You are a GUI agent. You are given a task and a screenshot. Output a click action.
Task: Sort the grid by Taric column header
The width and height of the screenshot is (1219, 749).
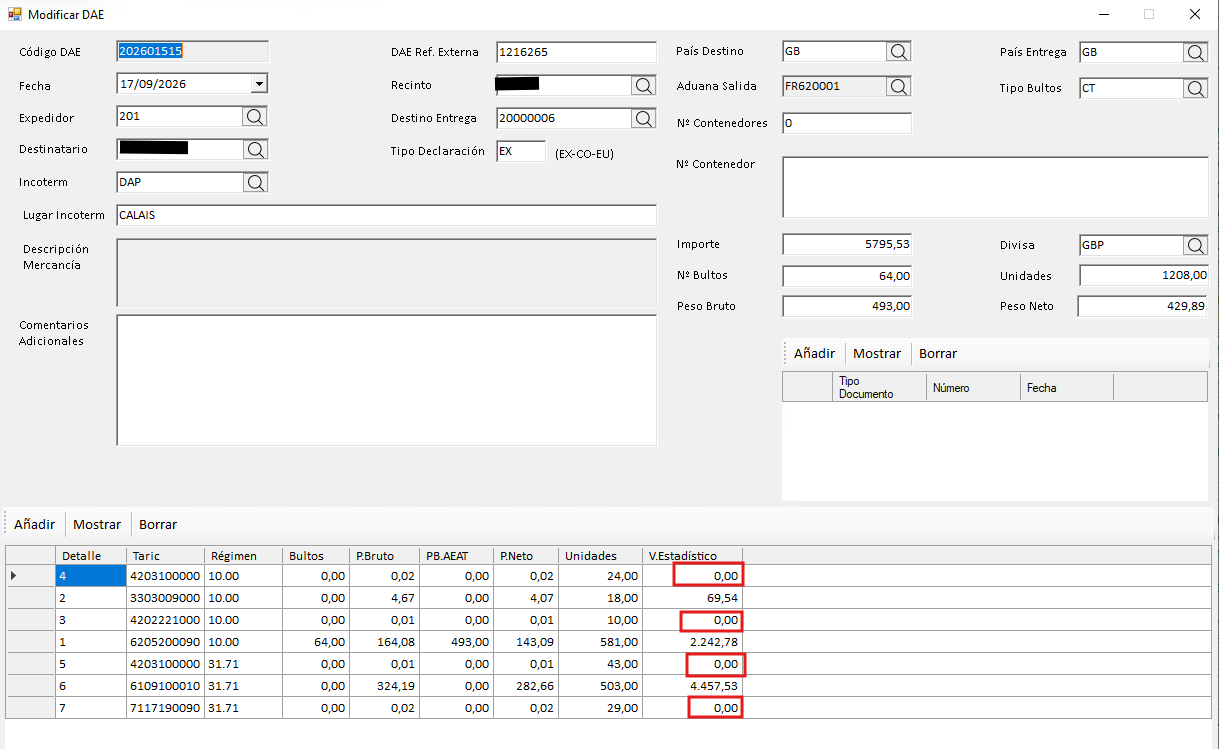165,556
